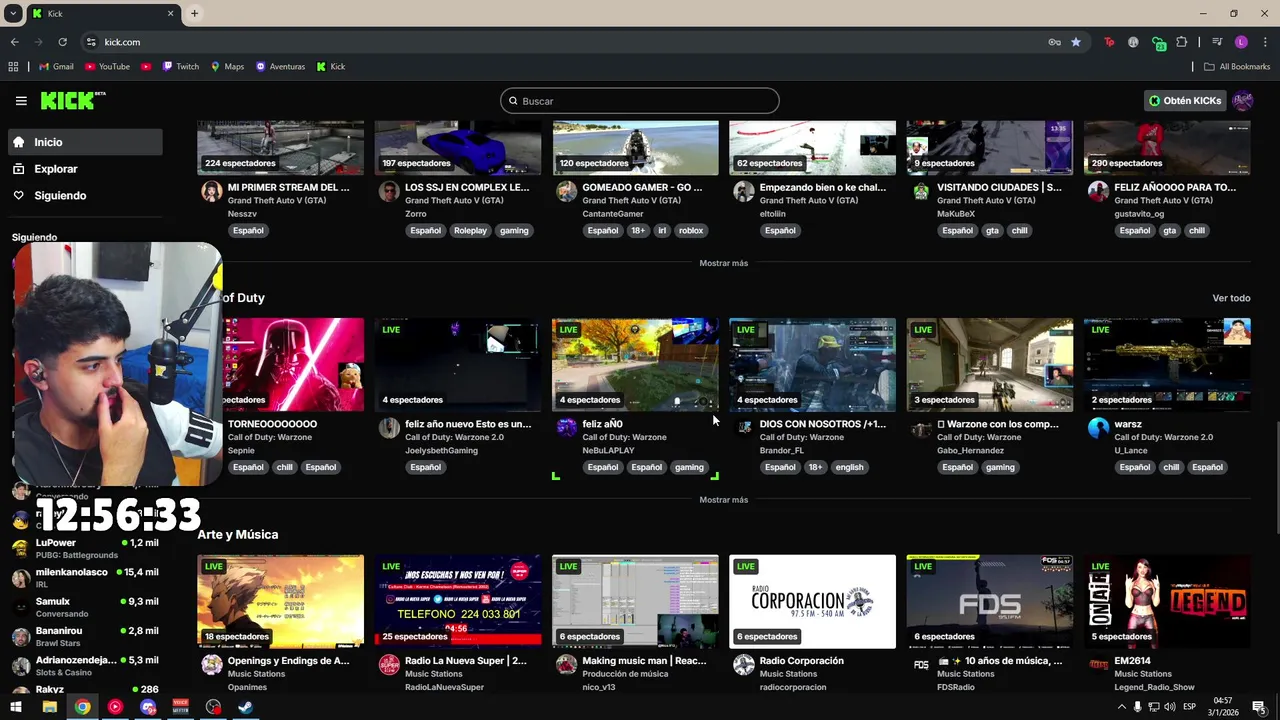The image size is (1280, 720).
Task: Open the Zorro channel avatar
Action: pyautogui.click(x=389, y=192)
